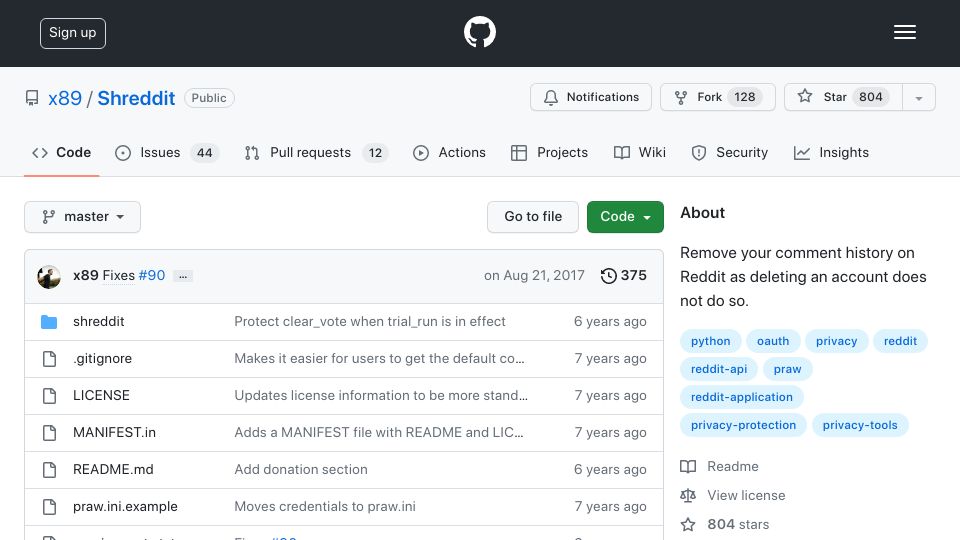This screenshot has height=540, width=960.
Task: Open the 'Add donation section' commit message
Action: coord(301,470)
